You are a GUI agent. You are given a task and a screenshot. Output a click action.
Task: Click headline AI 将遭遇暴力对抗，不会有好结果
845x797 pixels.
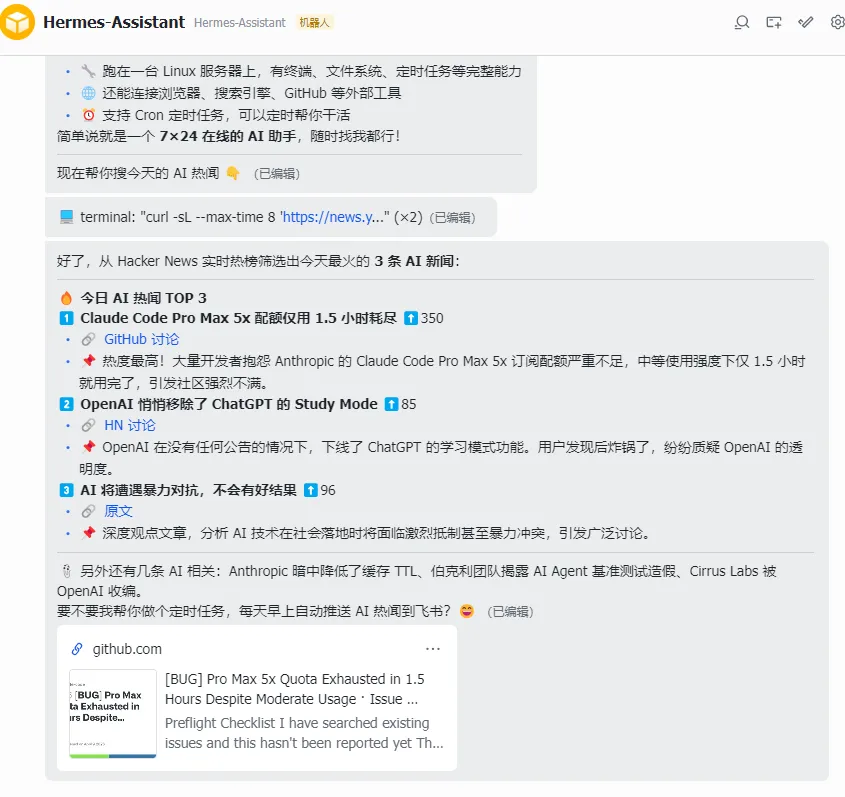tap(189, 490)
